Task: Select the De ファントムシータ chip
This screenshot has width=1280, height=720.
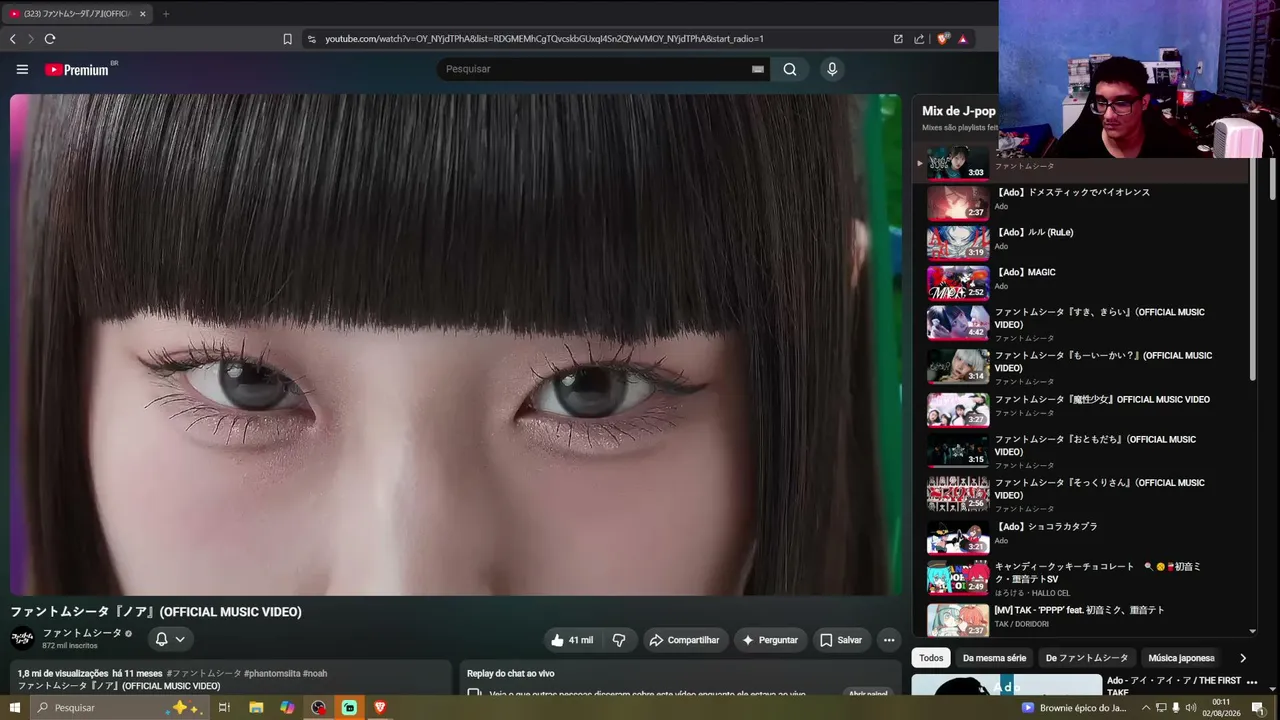Action: pyautogui.click(x=1086, y=658)
